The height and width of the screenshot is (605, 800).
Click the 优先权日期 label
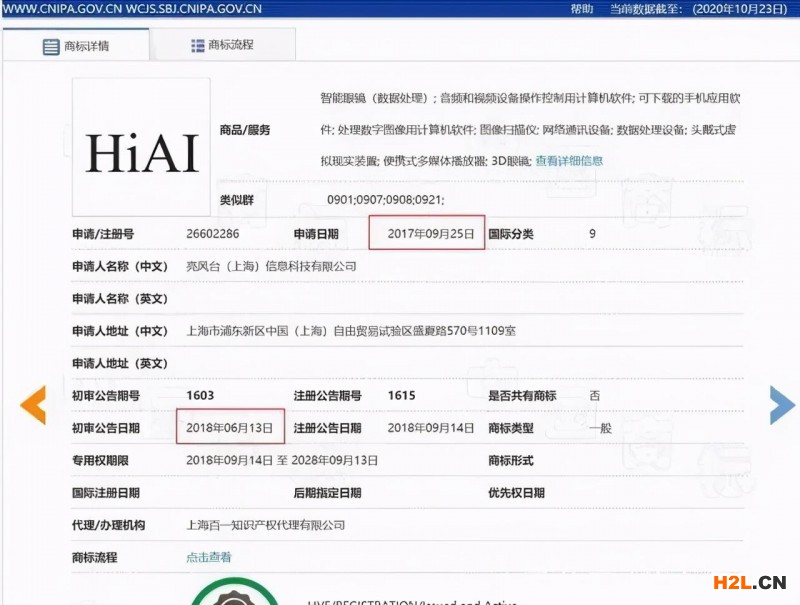[x=516, y=493]
